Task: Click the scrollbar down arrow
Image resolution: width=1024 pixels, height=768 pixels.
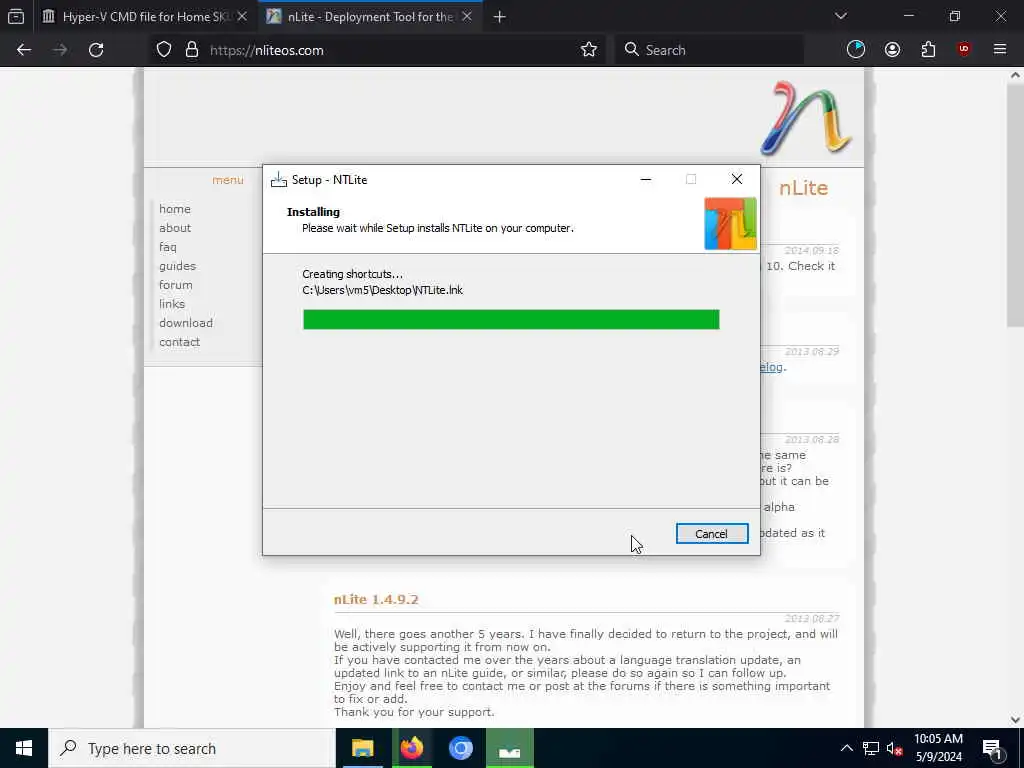Action: 1015,720
